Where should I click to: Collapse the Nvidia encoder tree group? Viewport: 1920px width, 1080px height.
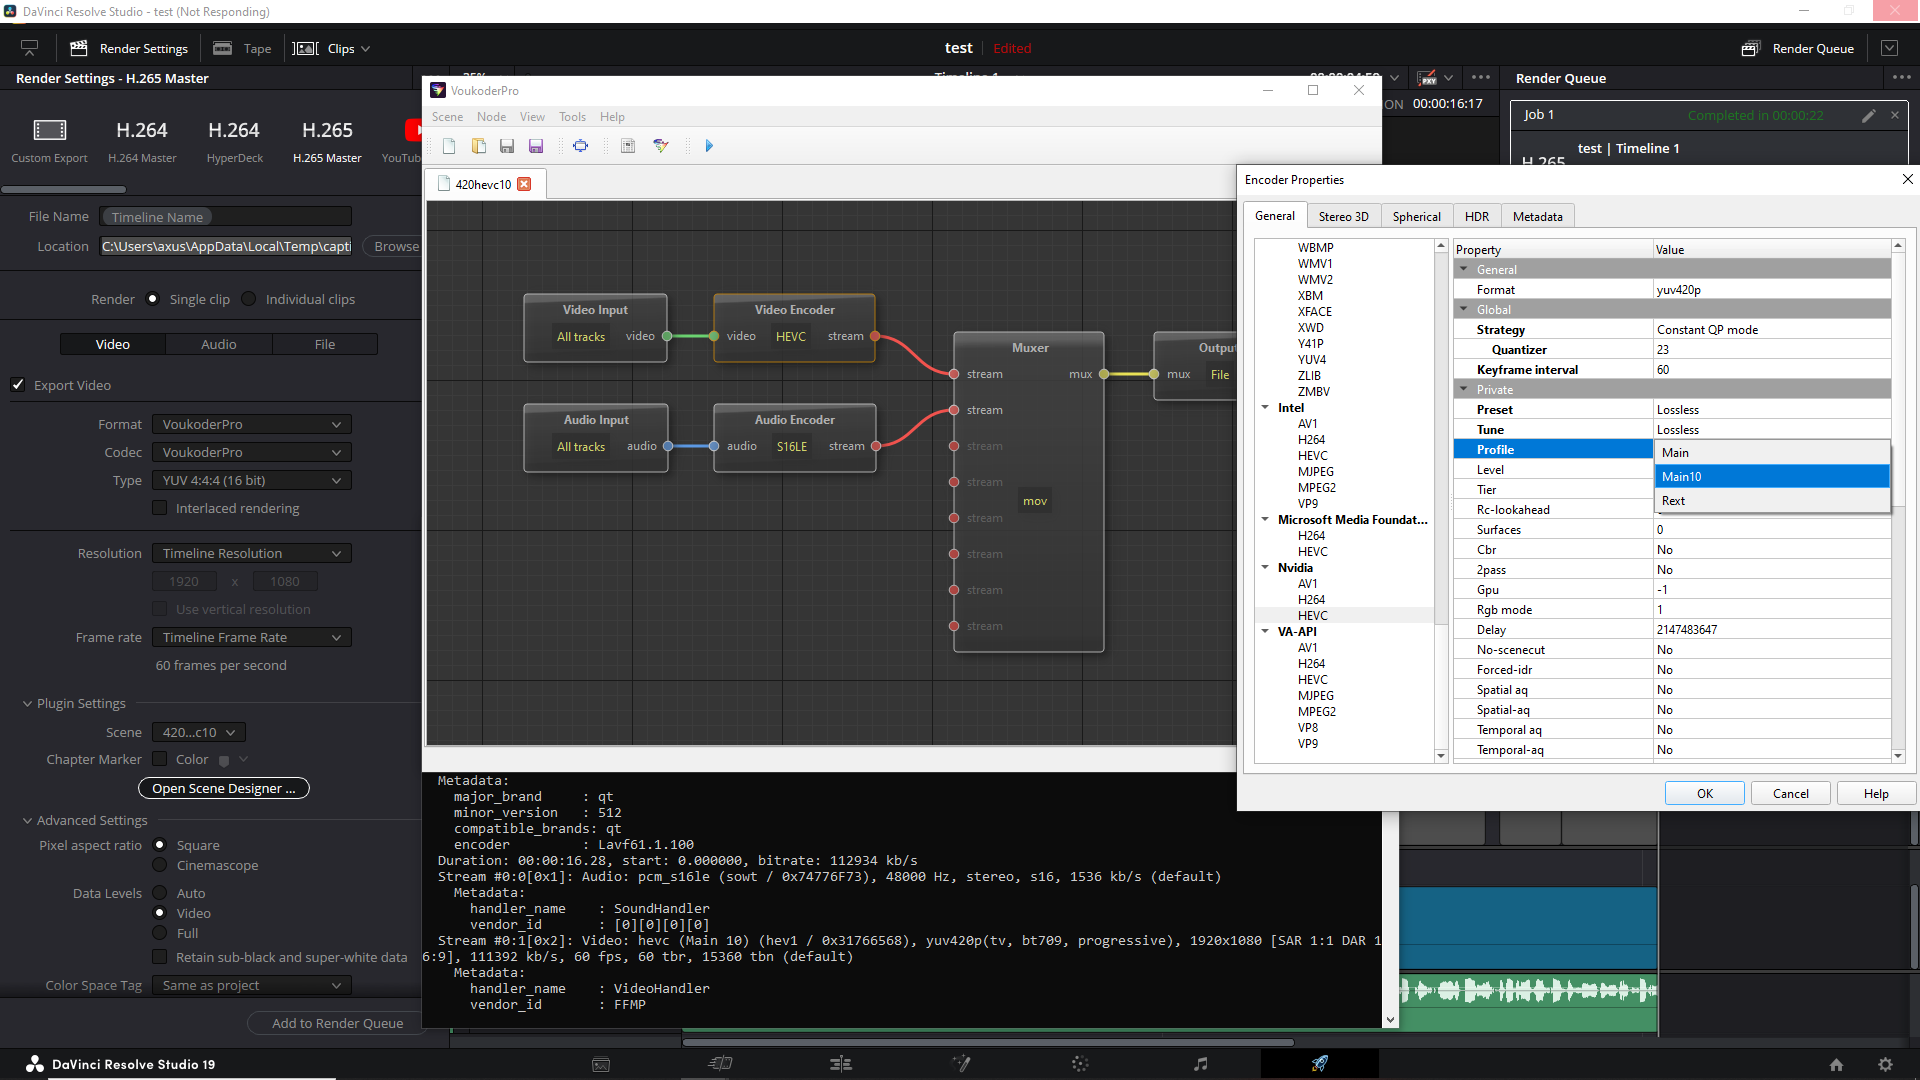coord(1265,568)
